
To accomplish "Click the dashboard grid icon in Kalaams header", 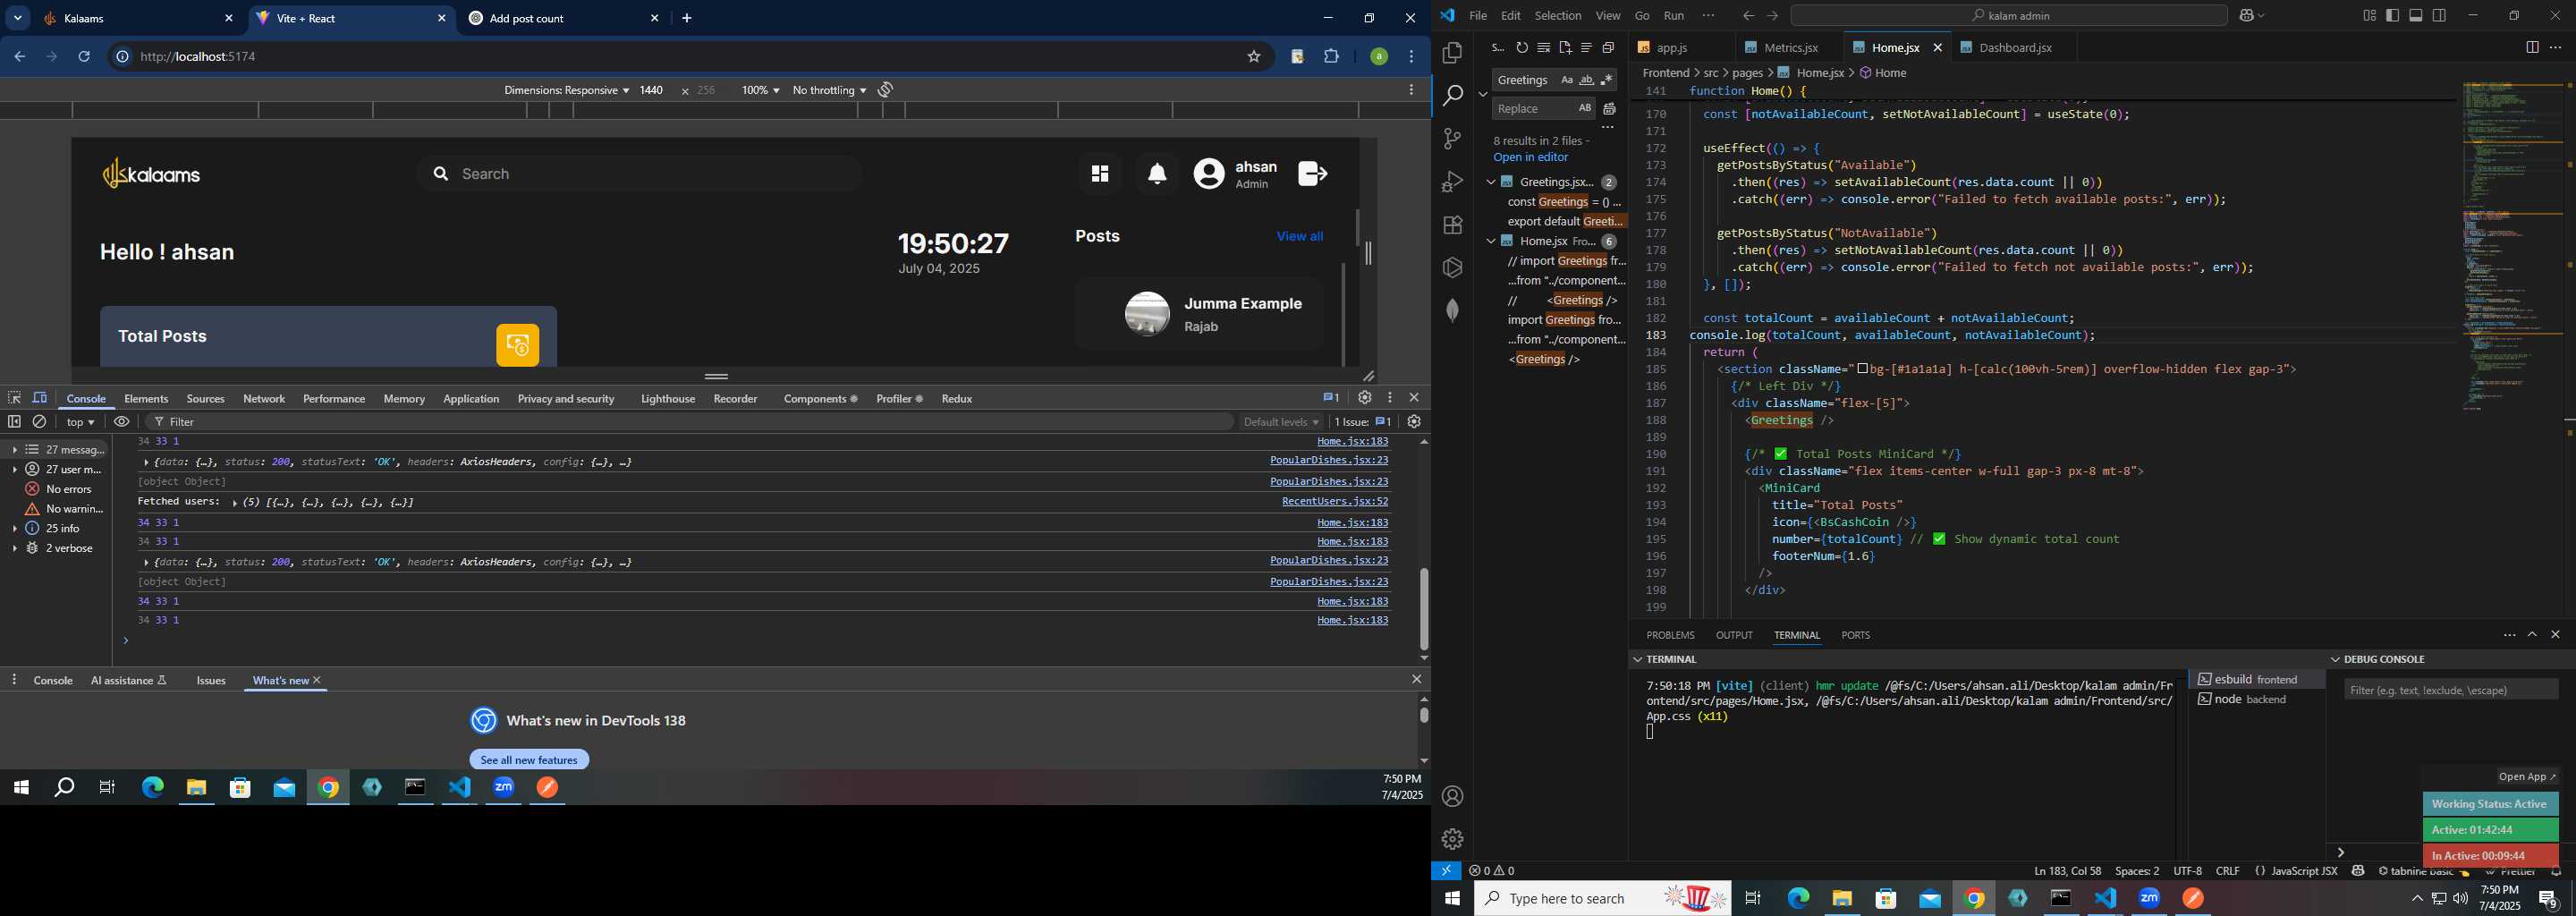I will (x=1100, y=174).
